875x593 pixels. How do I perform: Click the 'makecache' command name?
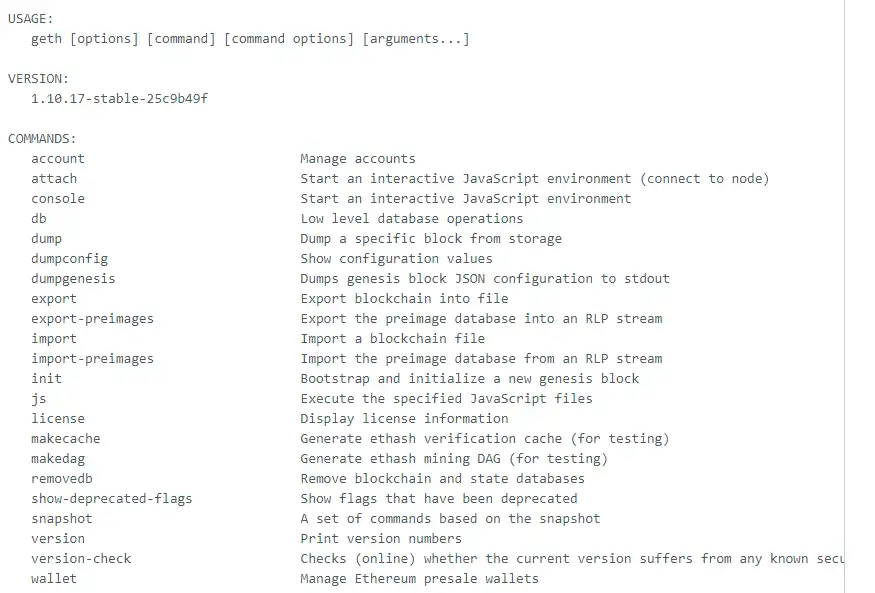click(x=66, y=438)
